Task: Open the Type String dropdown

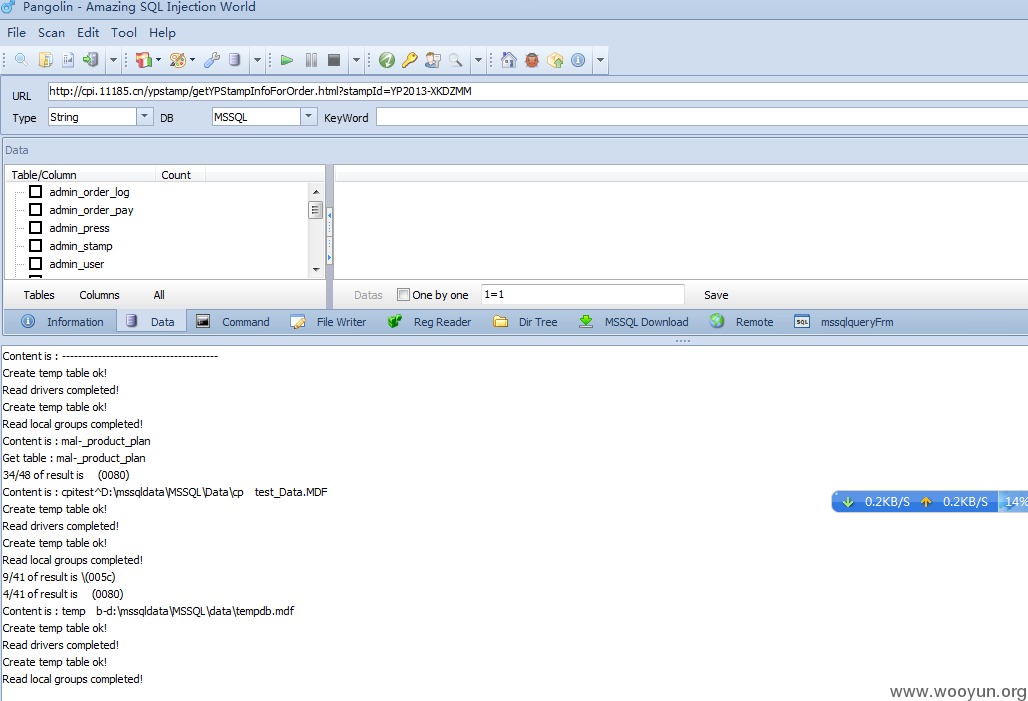Action: click(145, 117)
